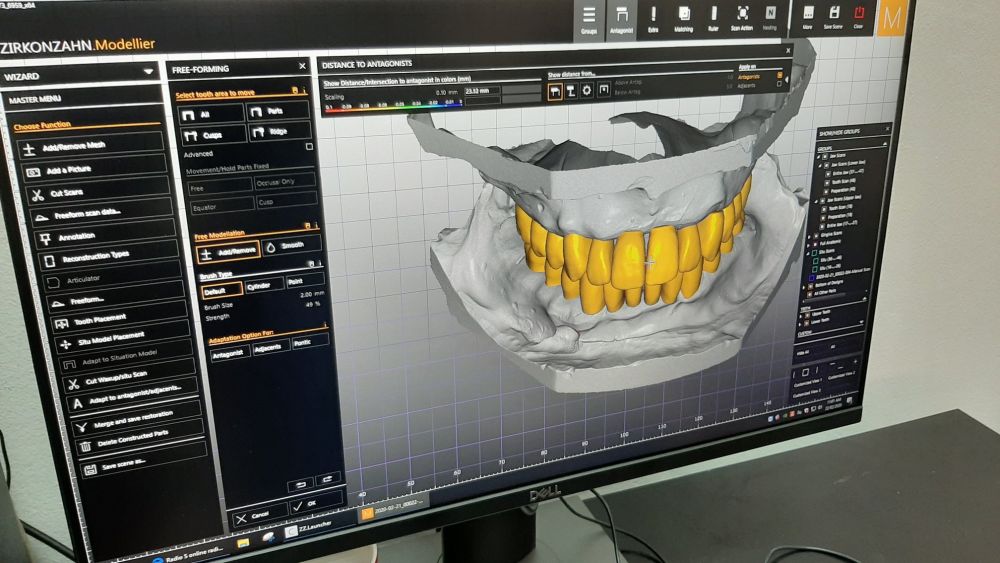
Task: Toggle visibility of Lower Teeth
Action: tap(807, 323)
